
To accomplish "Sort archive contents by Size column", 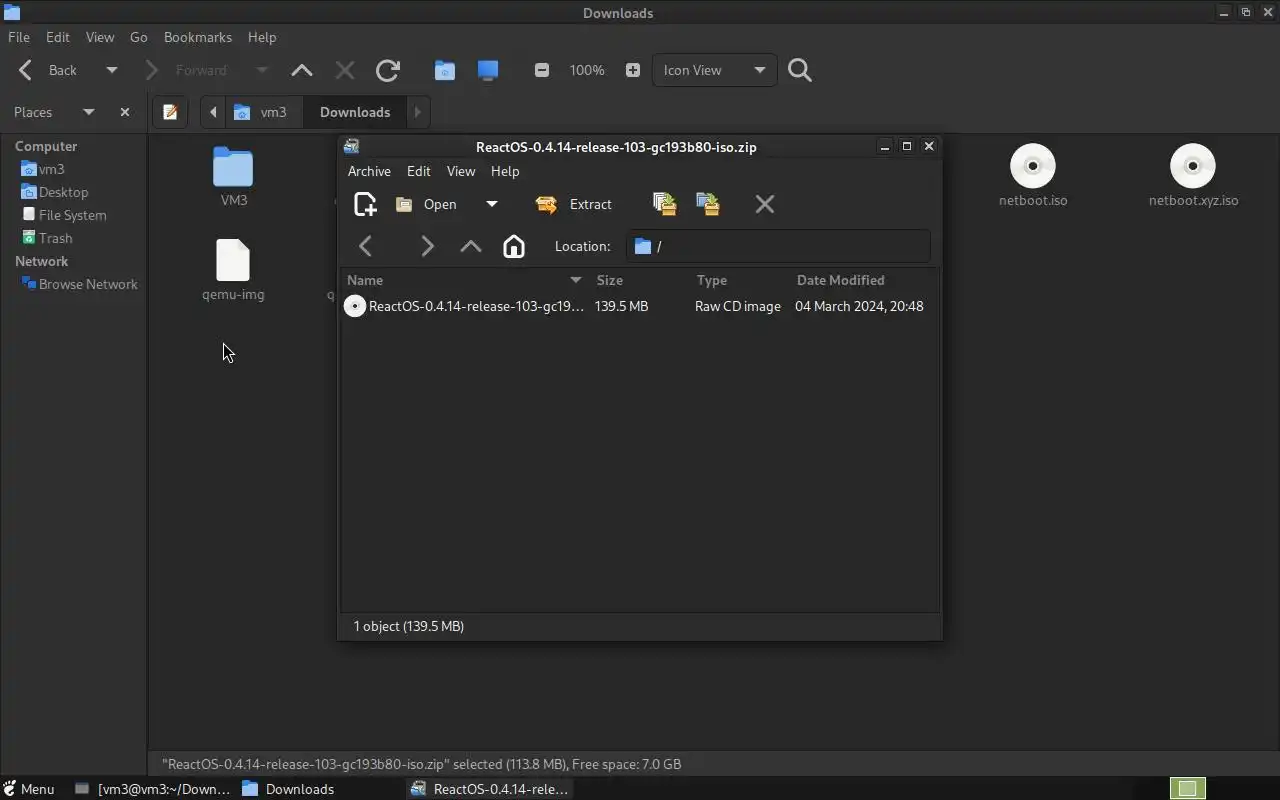I will pyautogui.click(x=640, y=280).
